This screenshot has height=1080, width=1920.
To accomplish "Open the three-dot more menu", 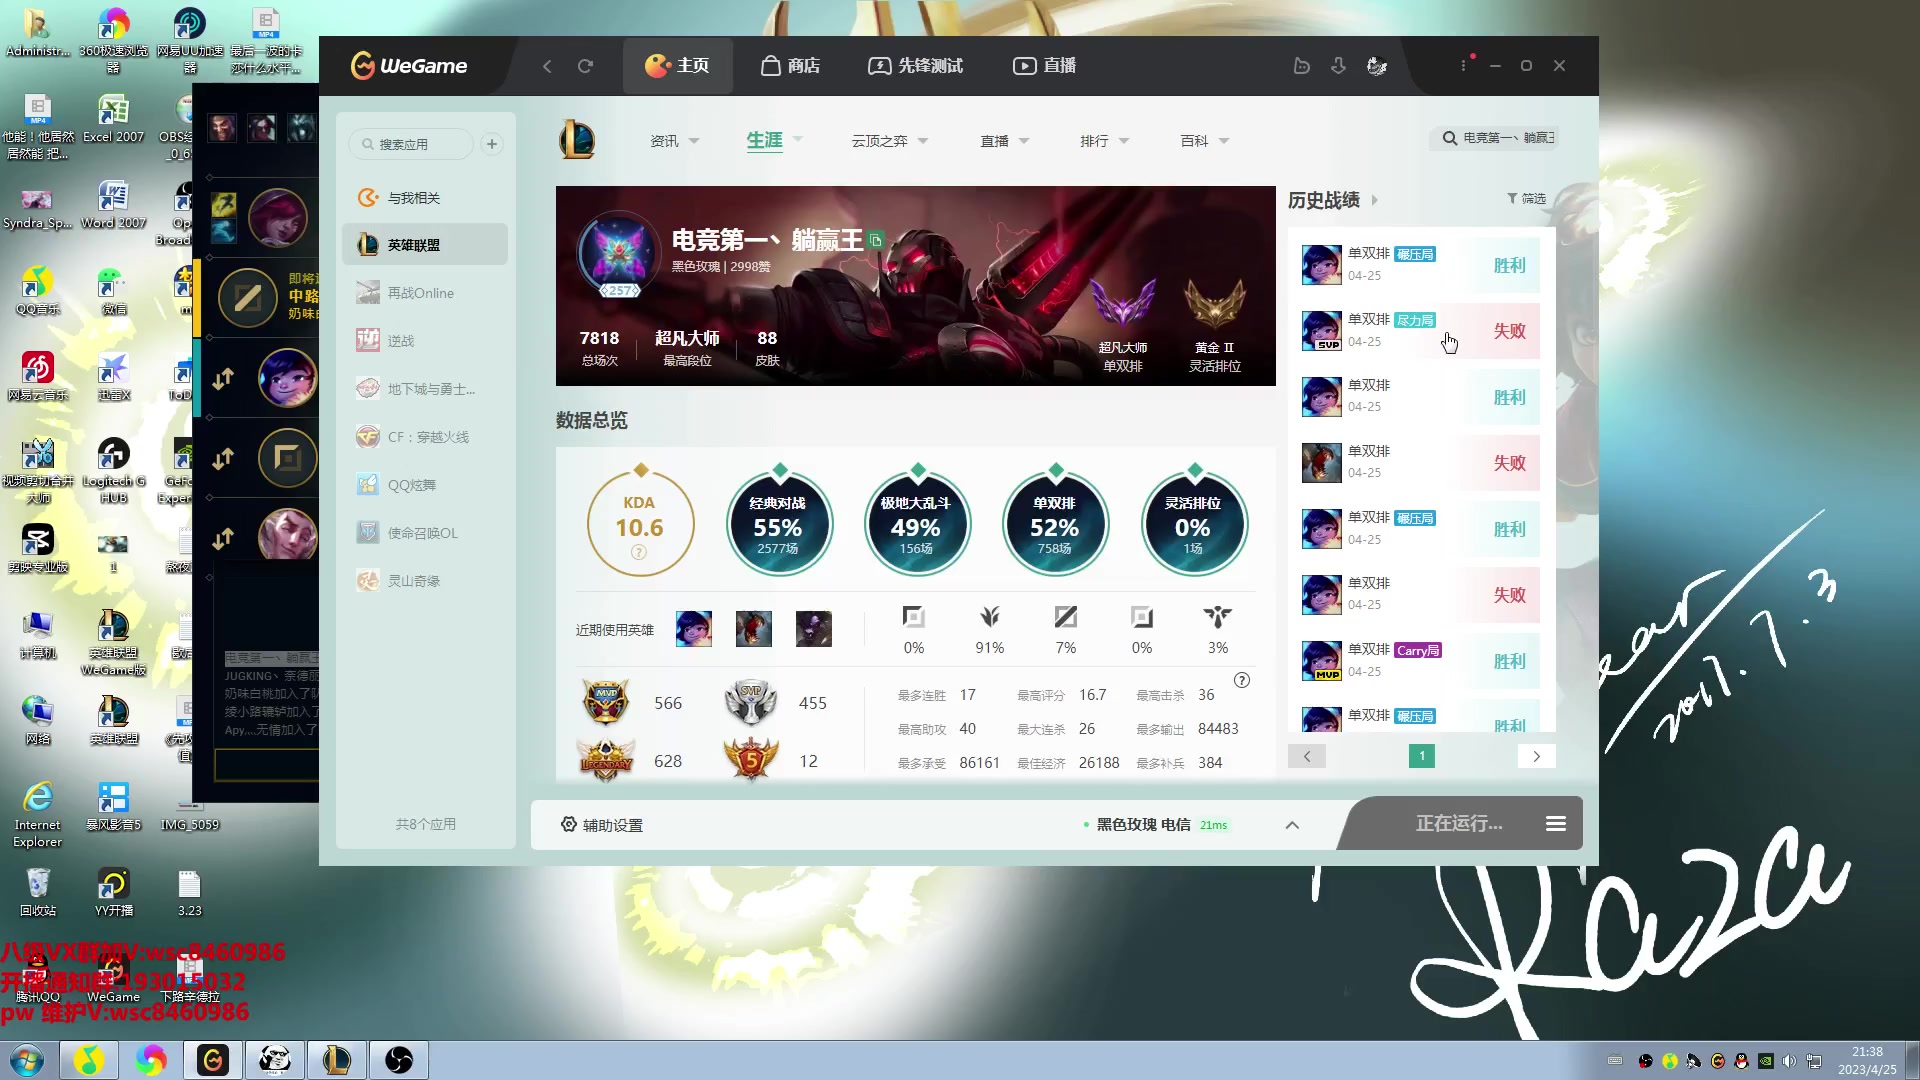I will pyautogui.click(x=1463, y=66).
